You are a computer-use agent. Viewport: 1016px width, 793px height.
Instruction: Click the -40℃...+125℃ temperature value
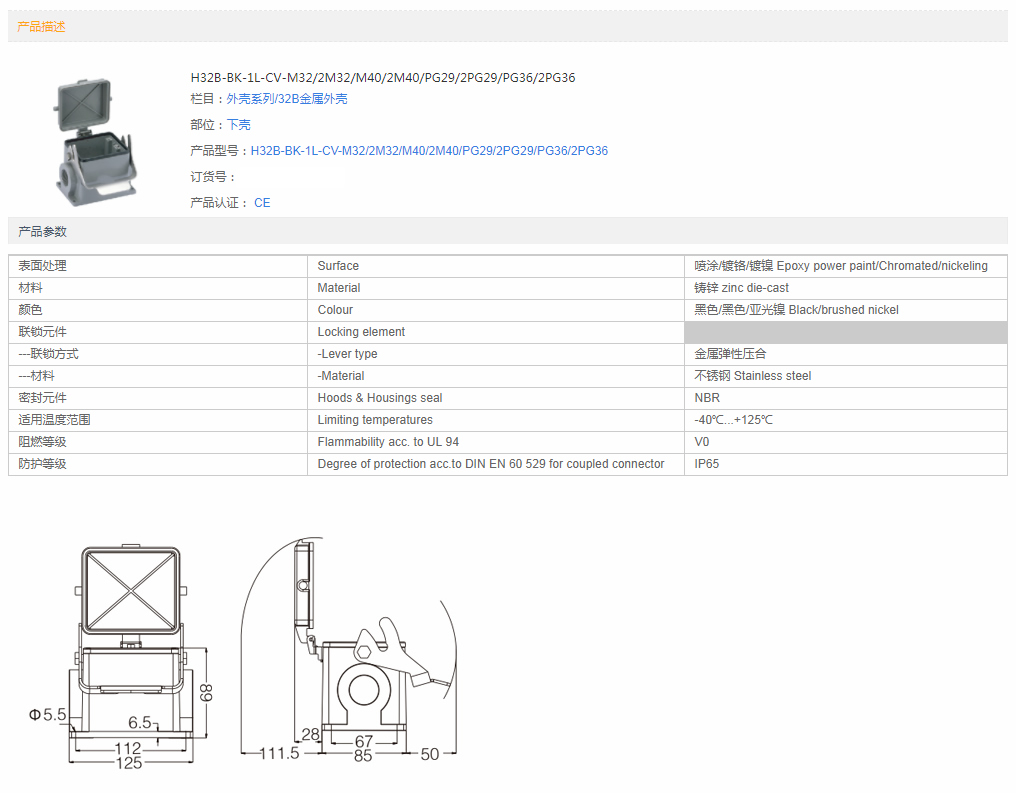click(733, 420)
